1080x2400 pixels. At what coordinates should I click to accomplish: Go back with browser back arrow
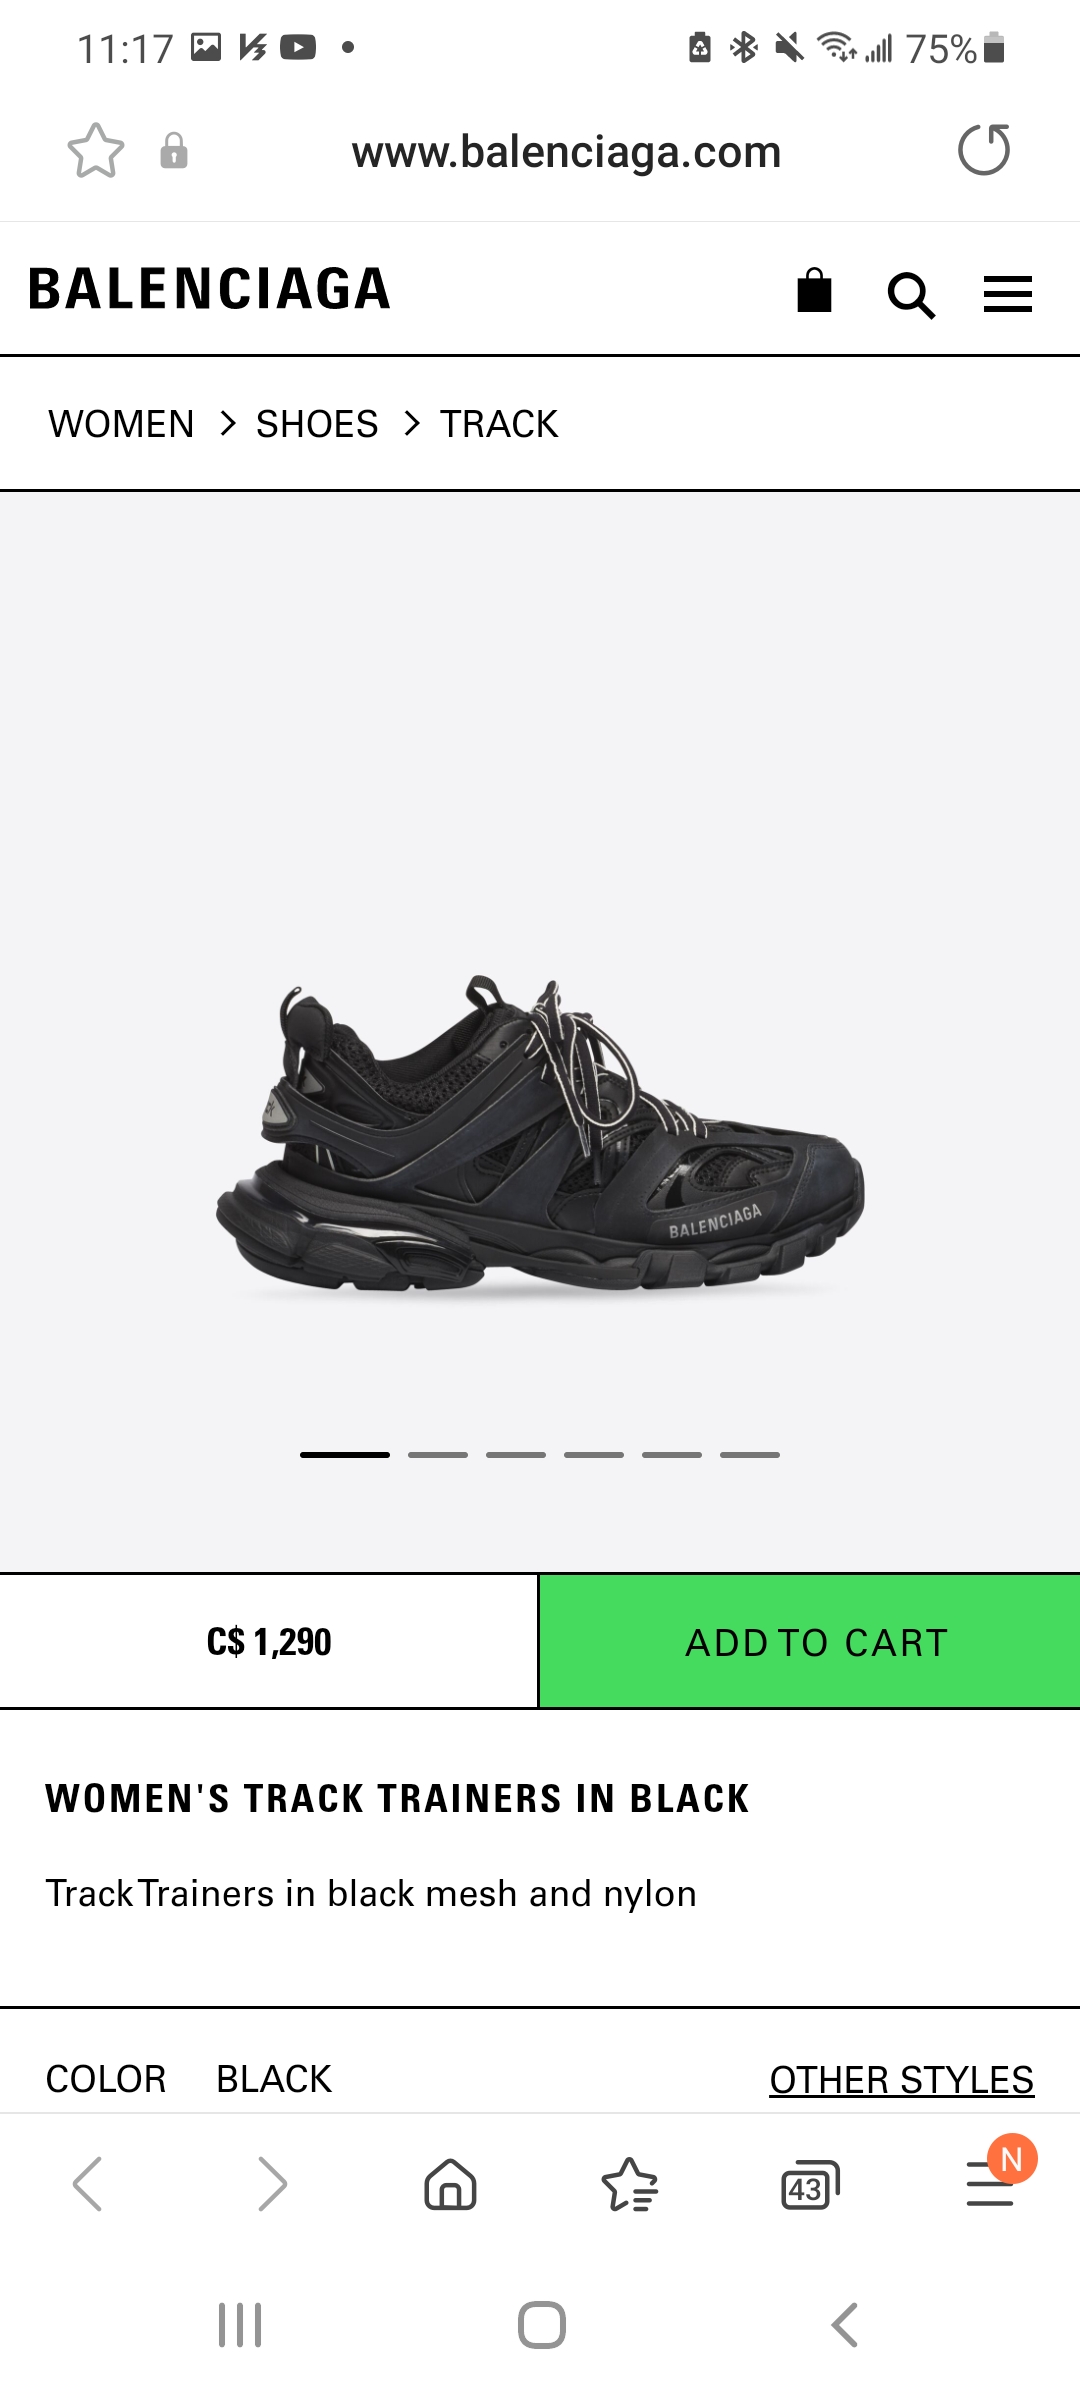[x=88, y=2184]
